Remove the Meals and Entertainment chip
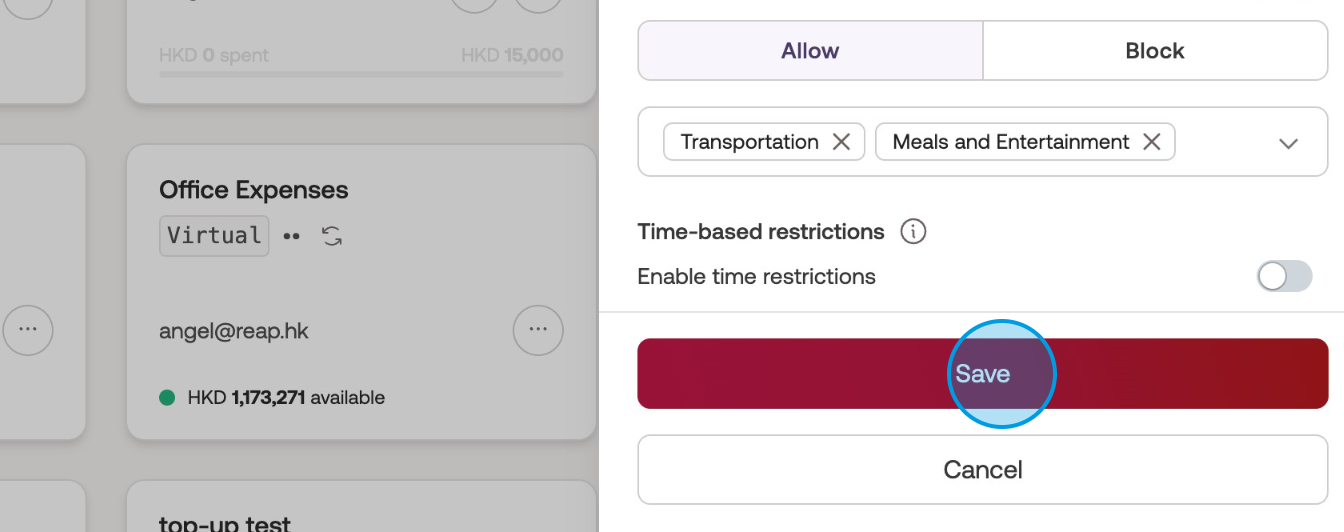The width and height of the screenshot is (1344, 532). (x=1152, y=142)
